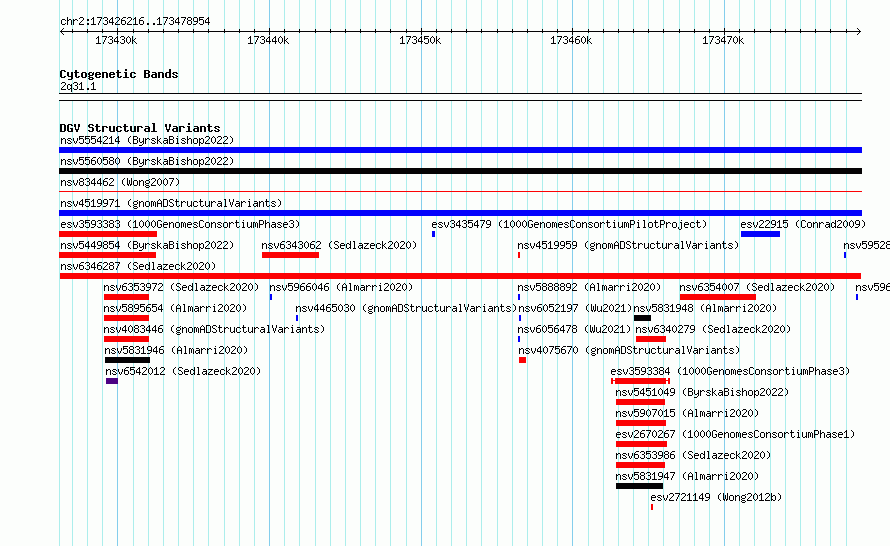Open nsv6354007 (Sedlazeck2020) variant

point(757,287)
